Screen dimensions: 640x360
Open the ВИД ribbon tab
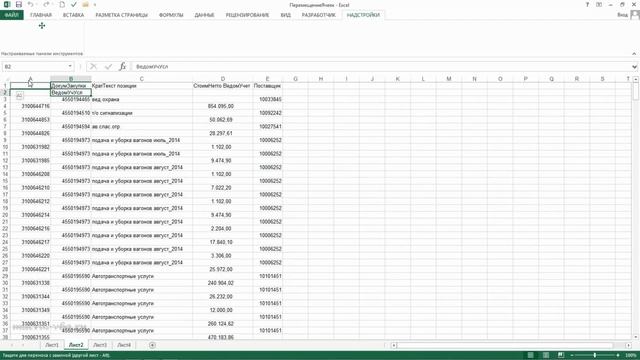click(286, 15)
